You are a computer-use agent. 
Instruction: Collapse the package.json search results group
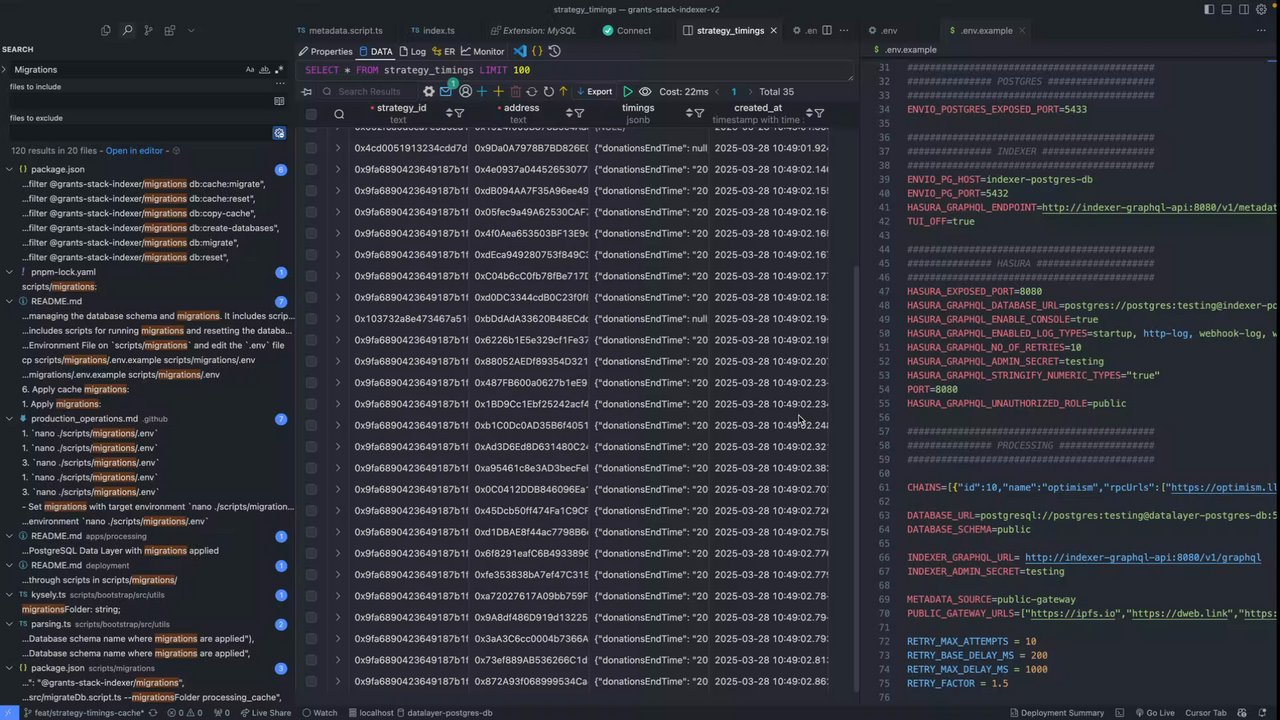[x=9, y=169]
